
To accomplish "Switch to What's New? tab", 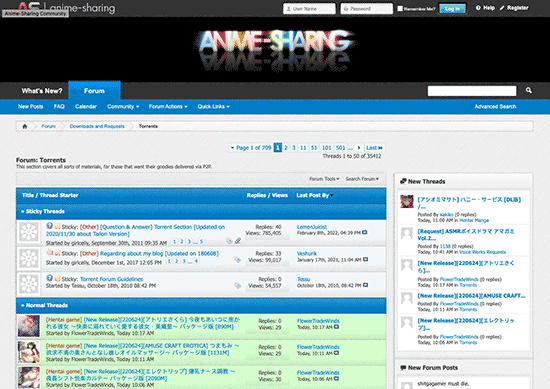I will [42, 91].
